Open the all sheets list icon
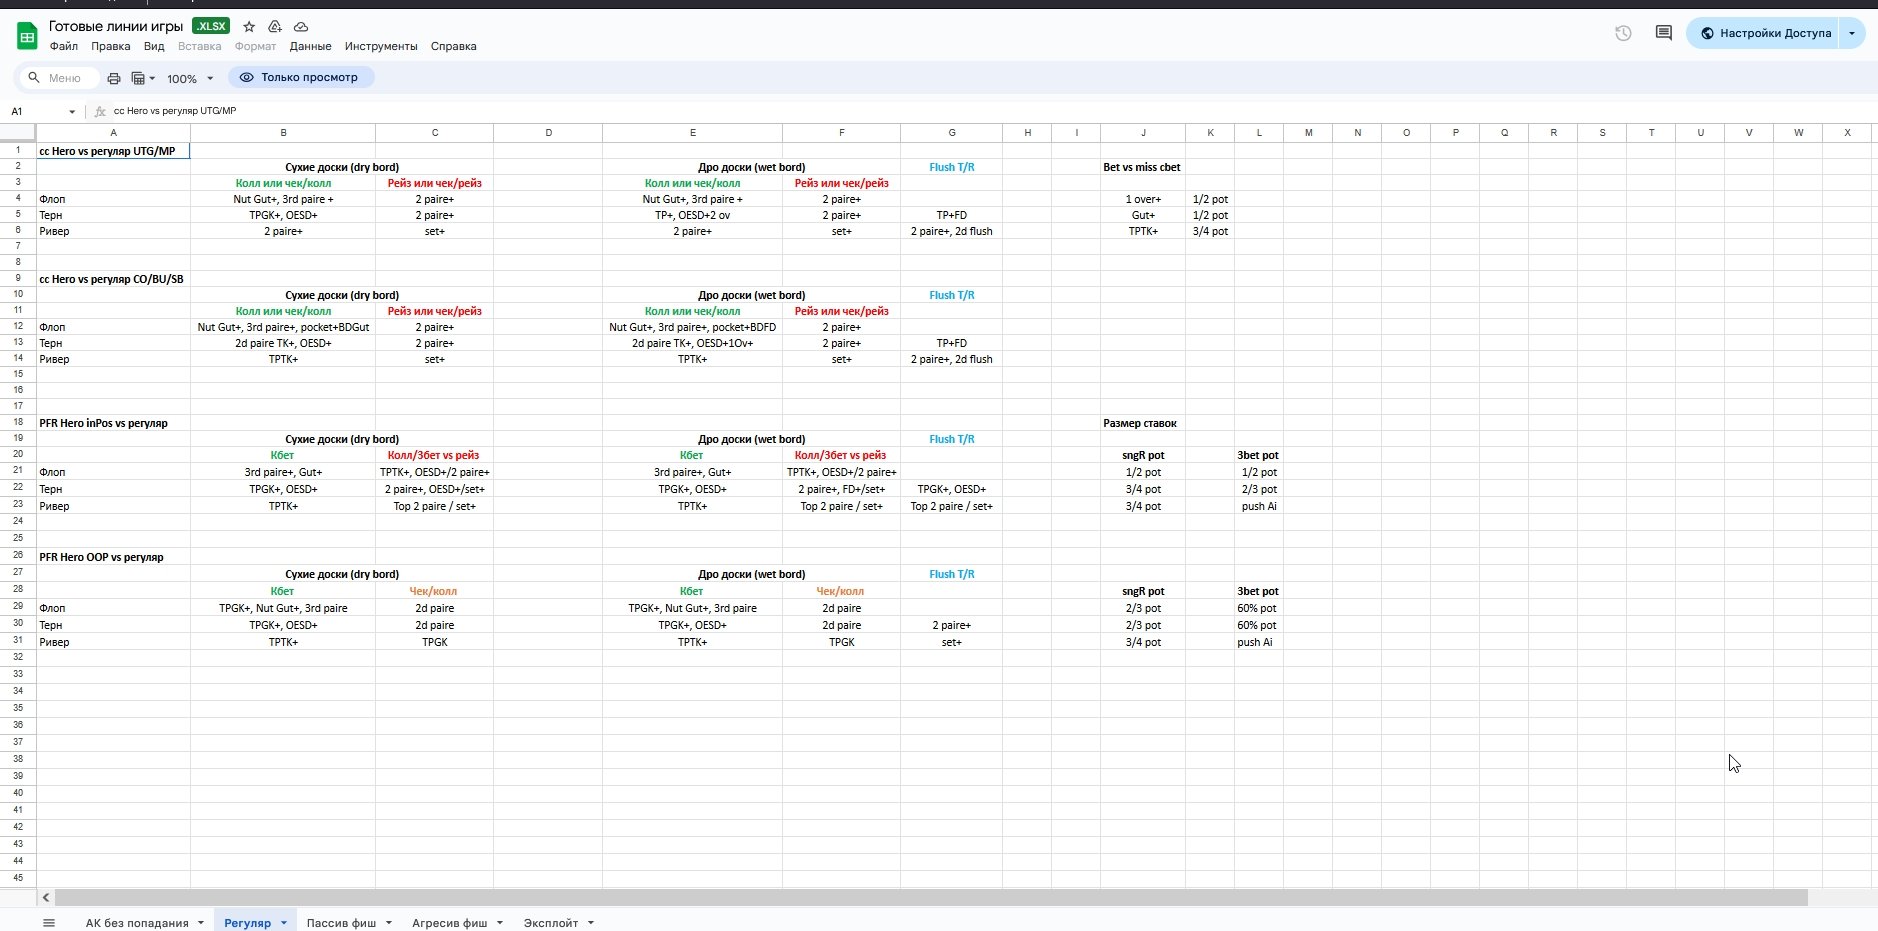This screenshot has width=1878, height=931. tap(49, 922)
